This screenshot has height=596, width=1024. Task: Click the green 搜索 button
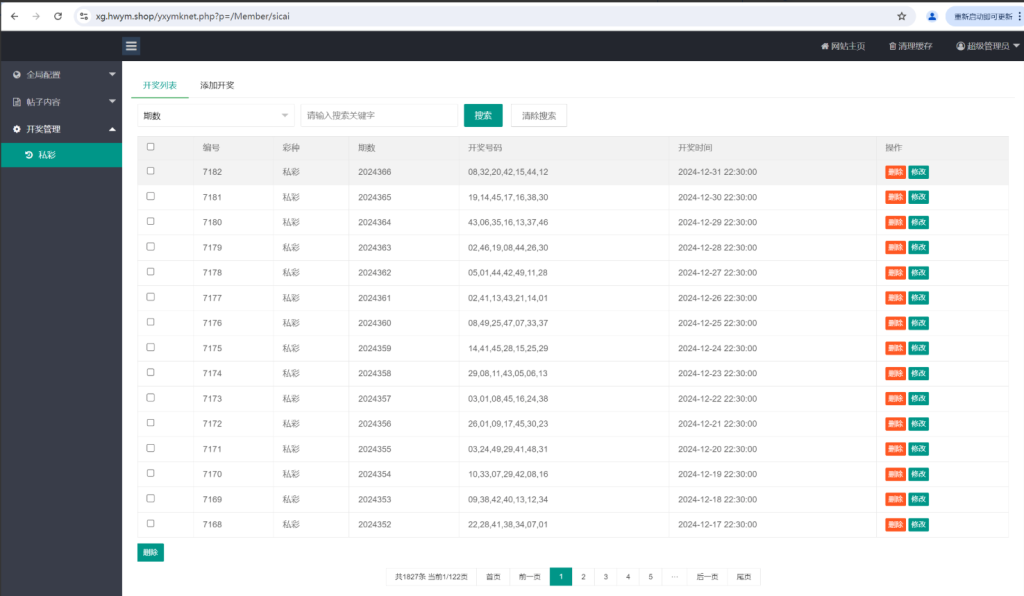483,116
